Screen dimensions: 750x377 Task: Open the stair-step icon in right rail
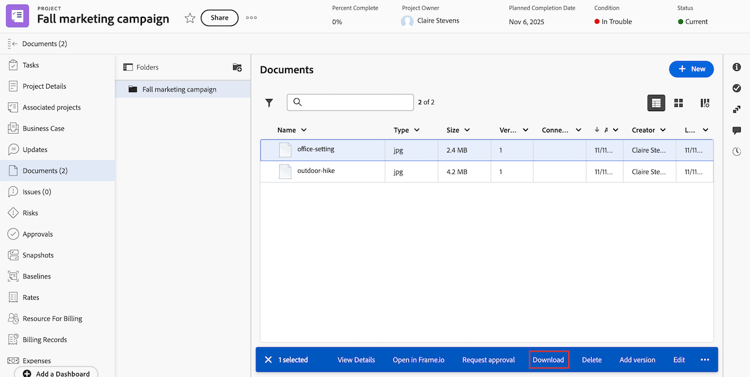pyautogui.click(x=737, y=110)
